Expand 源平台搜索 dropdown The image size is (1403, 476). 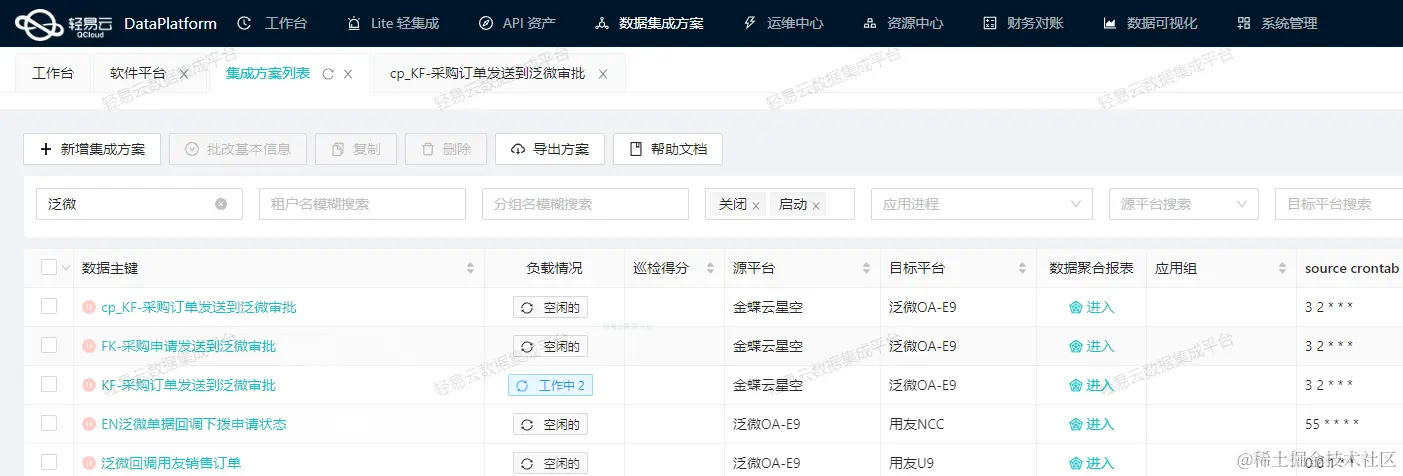pos(1183,204)
